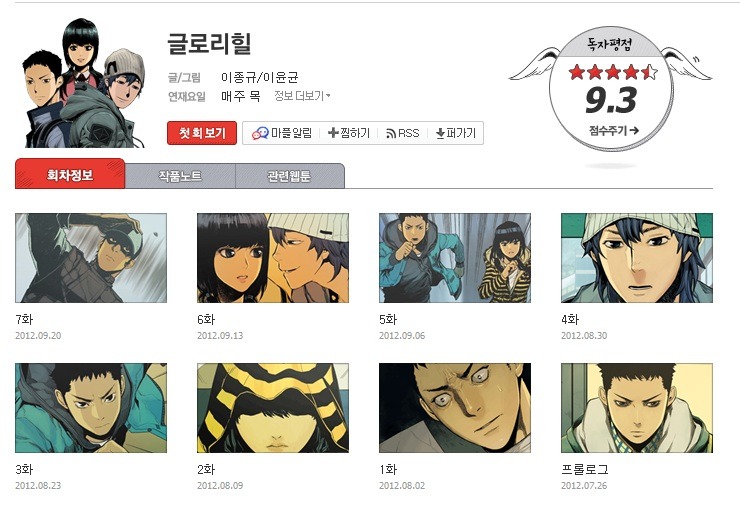The width and height of the screenshot is (740, 511).
Task: Expand the 정보 더보기 dropdown
Action: tap(303, 96)
